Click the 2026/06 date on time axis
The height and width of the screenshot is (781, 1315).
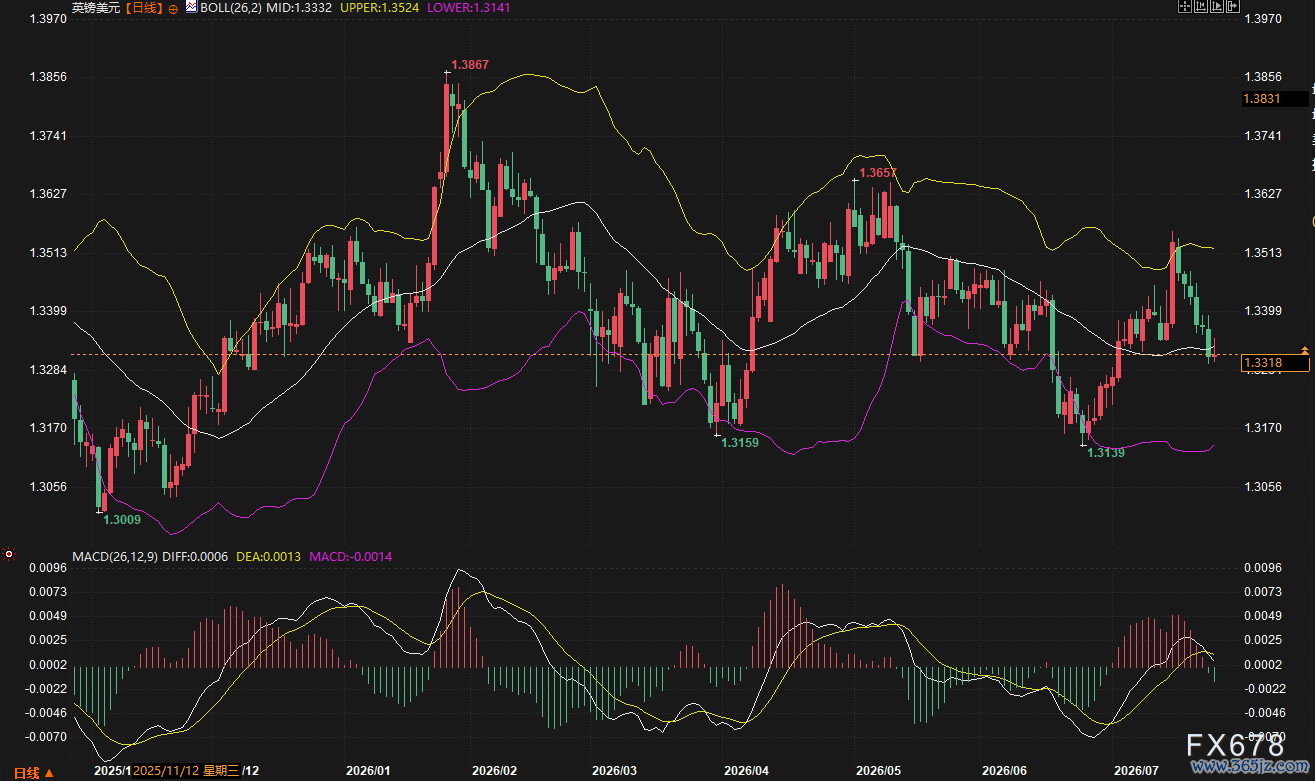(1005, 771)
